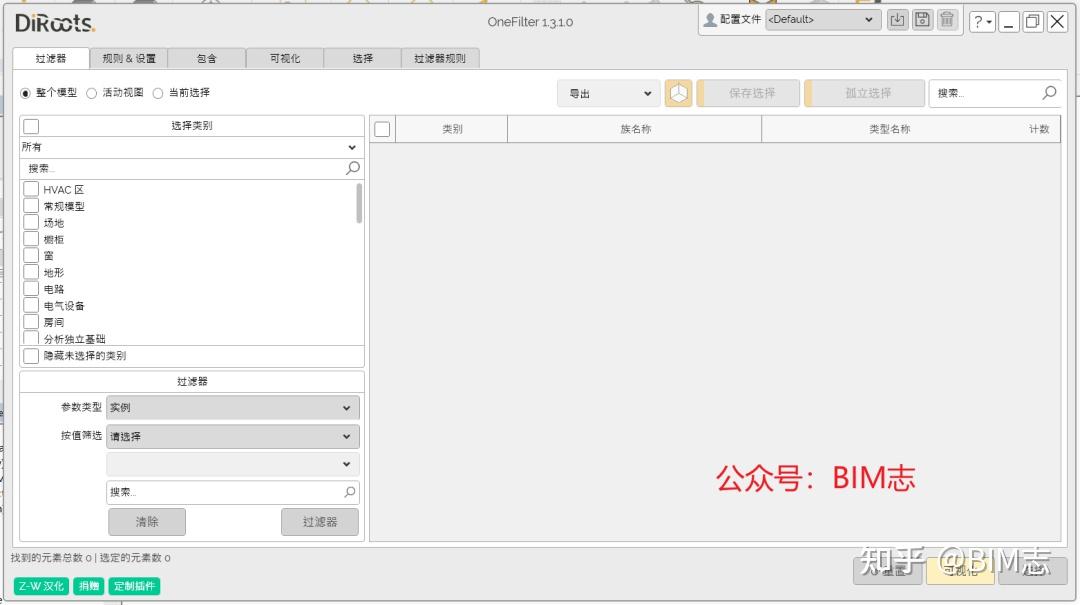The width and height of the screenshot is (1080, 605).
Task: Click the 清除 clear button
Action: 146,521
